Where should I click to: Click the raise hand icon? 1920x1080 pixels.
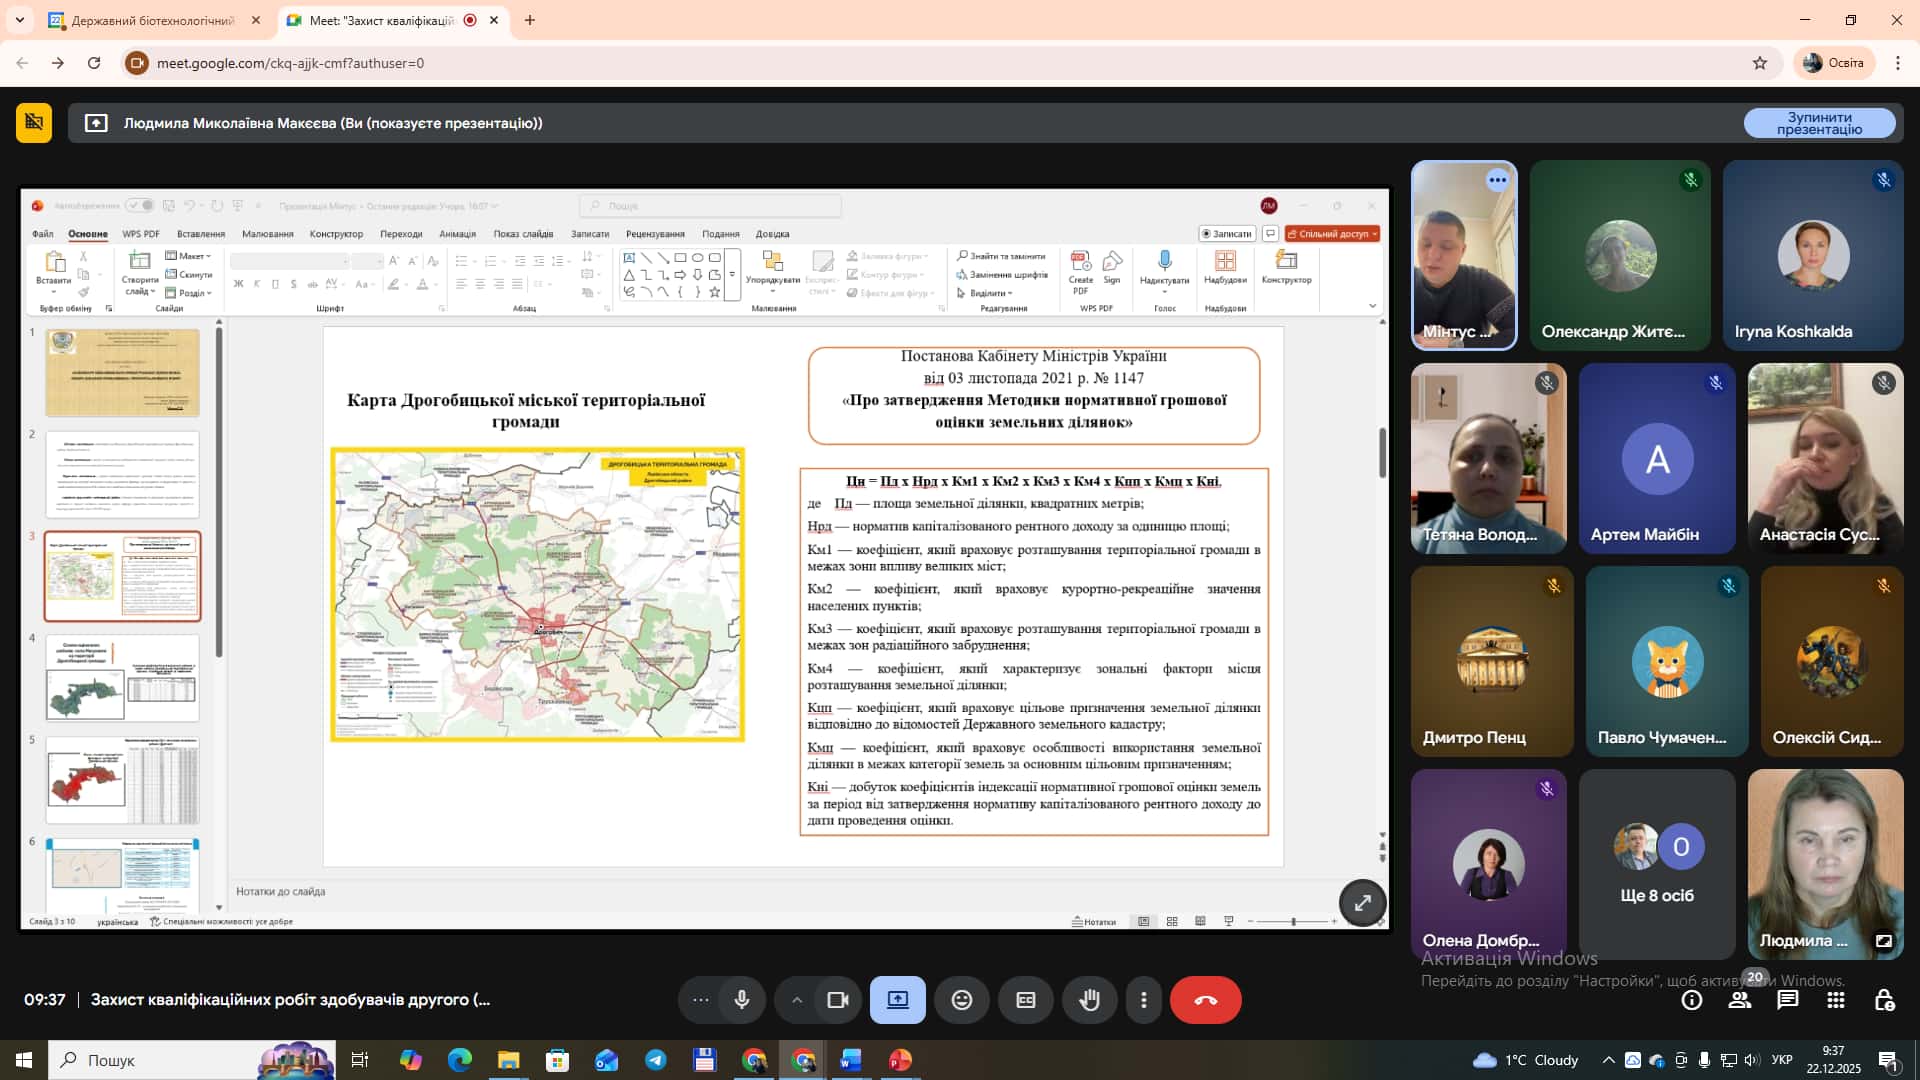1089,1000
